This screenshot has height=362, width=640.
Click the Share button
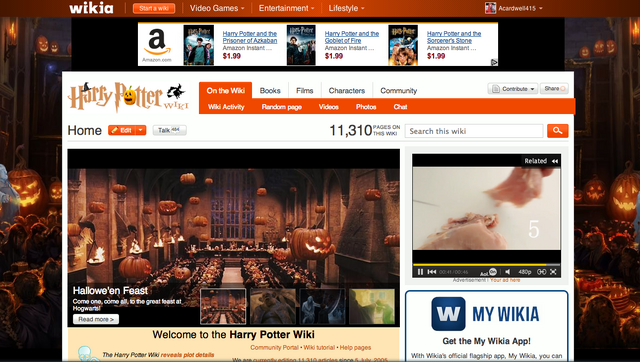click(x=554, y=89)
